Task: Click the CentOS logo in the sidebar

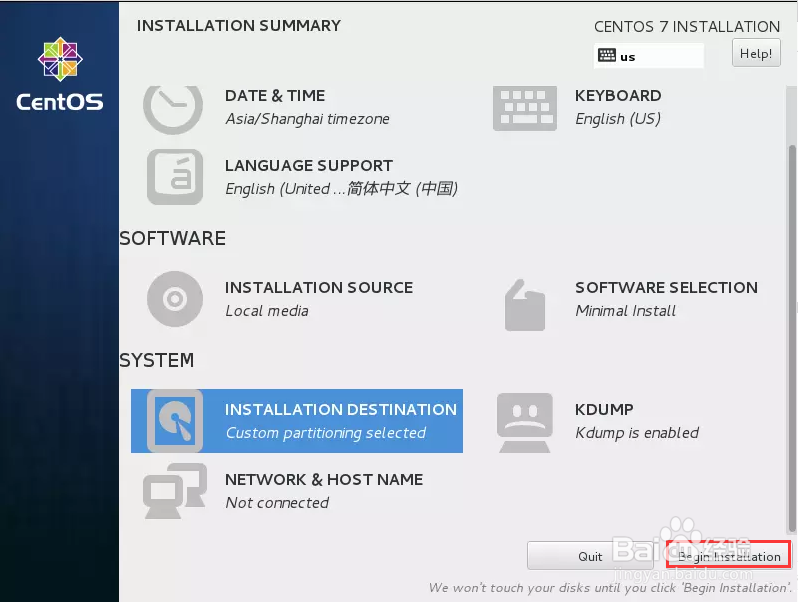Action: 60,74
